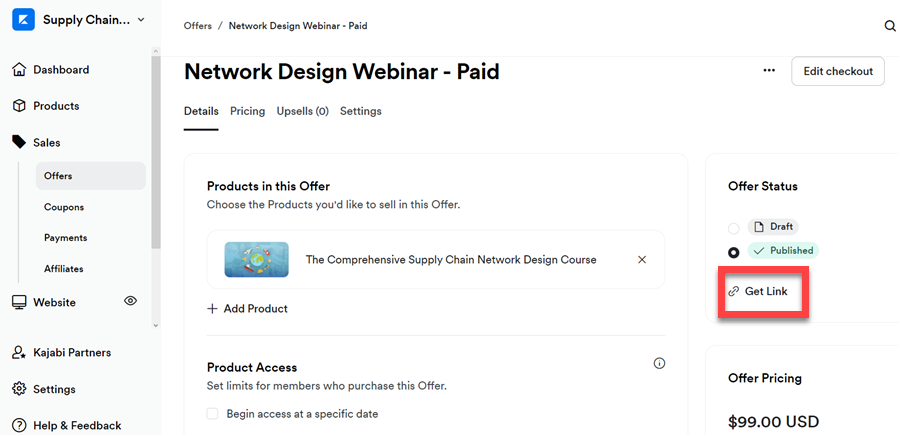The width and height of the screenshot is (900, 436).
Task: Open the three-dot more options menu
Action: click(x=769, y=71)
